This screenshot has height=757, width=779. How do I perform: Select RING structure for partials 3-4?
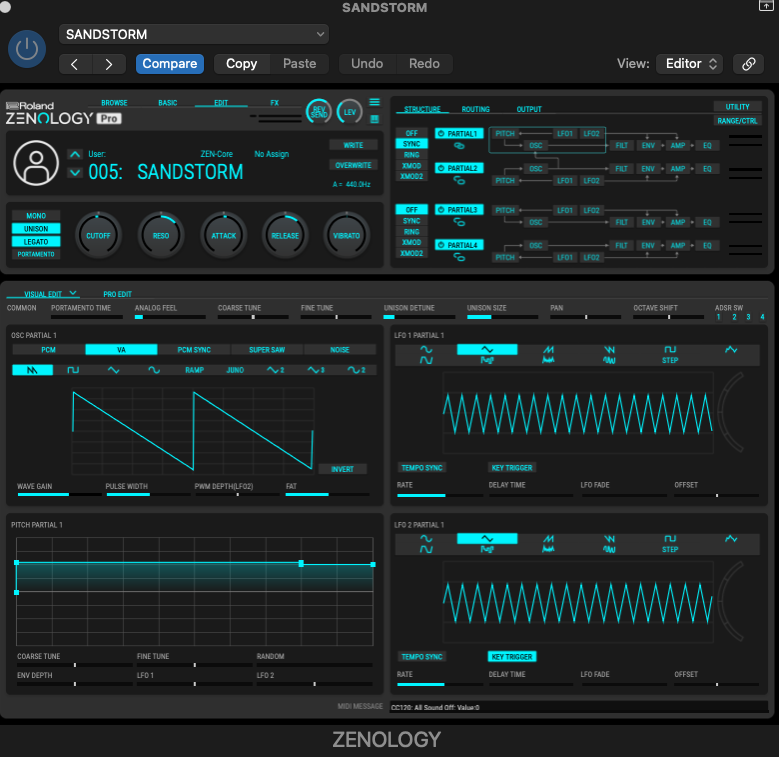411,231
